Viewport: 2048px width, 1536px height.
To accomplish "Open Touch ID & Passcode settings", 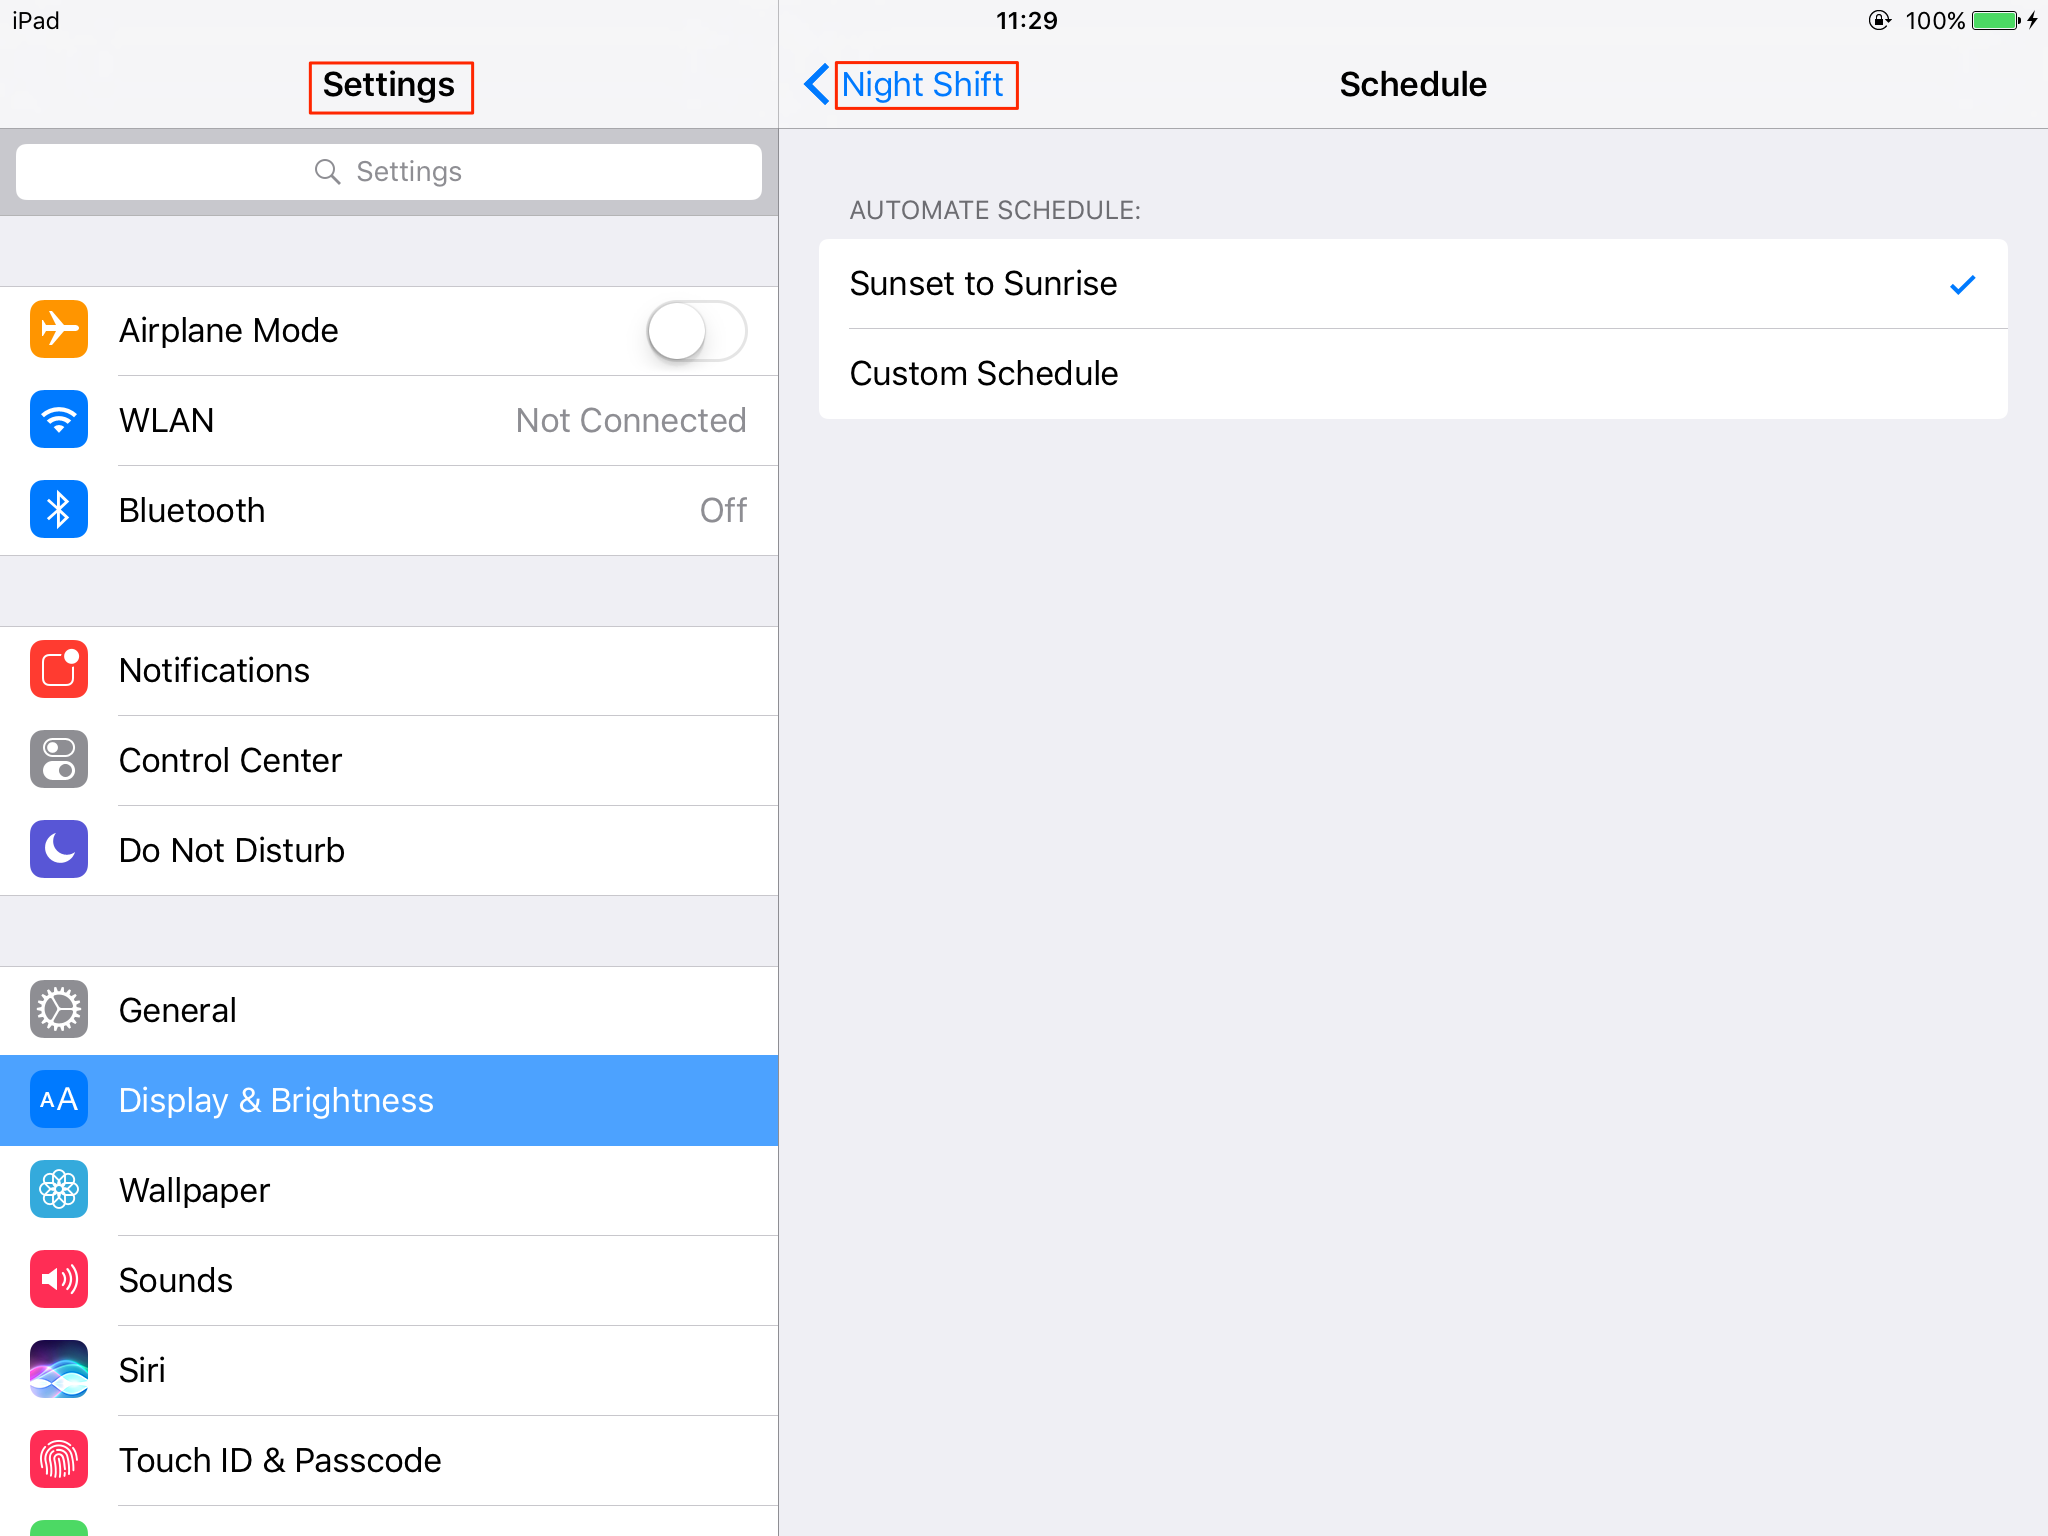I will pos(389,1460).
